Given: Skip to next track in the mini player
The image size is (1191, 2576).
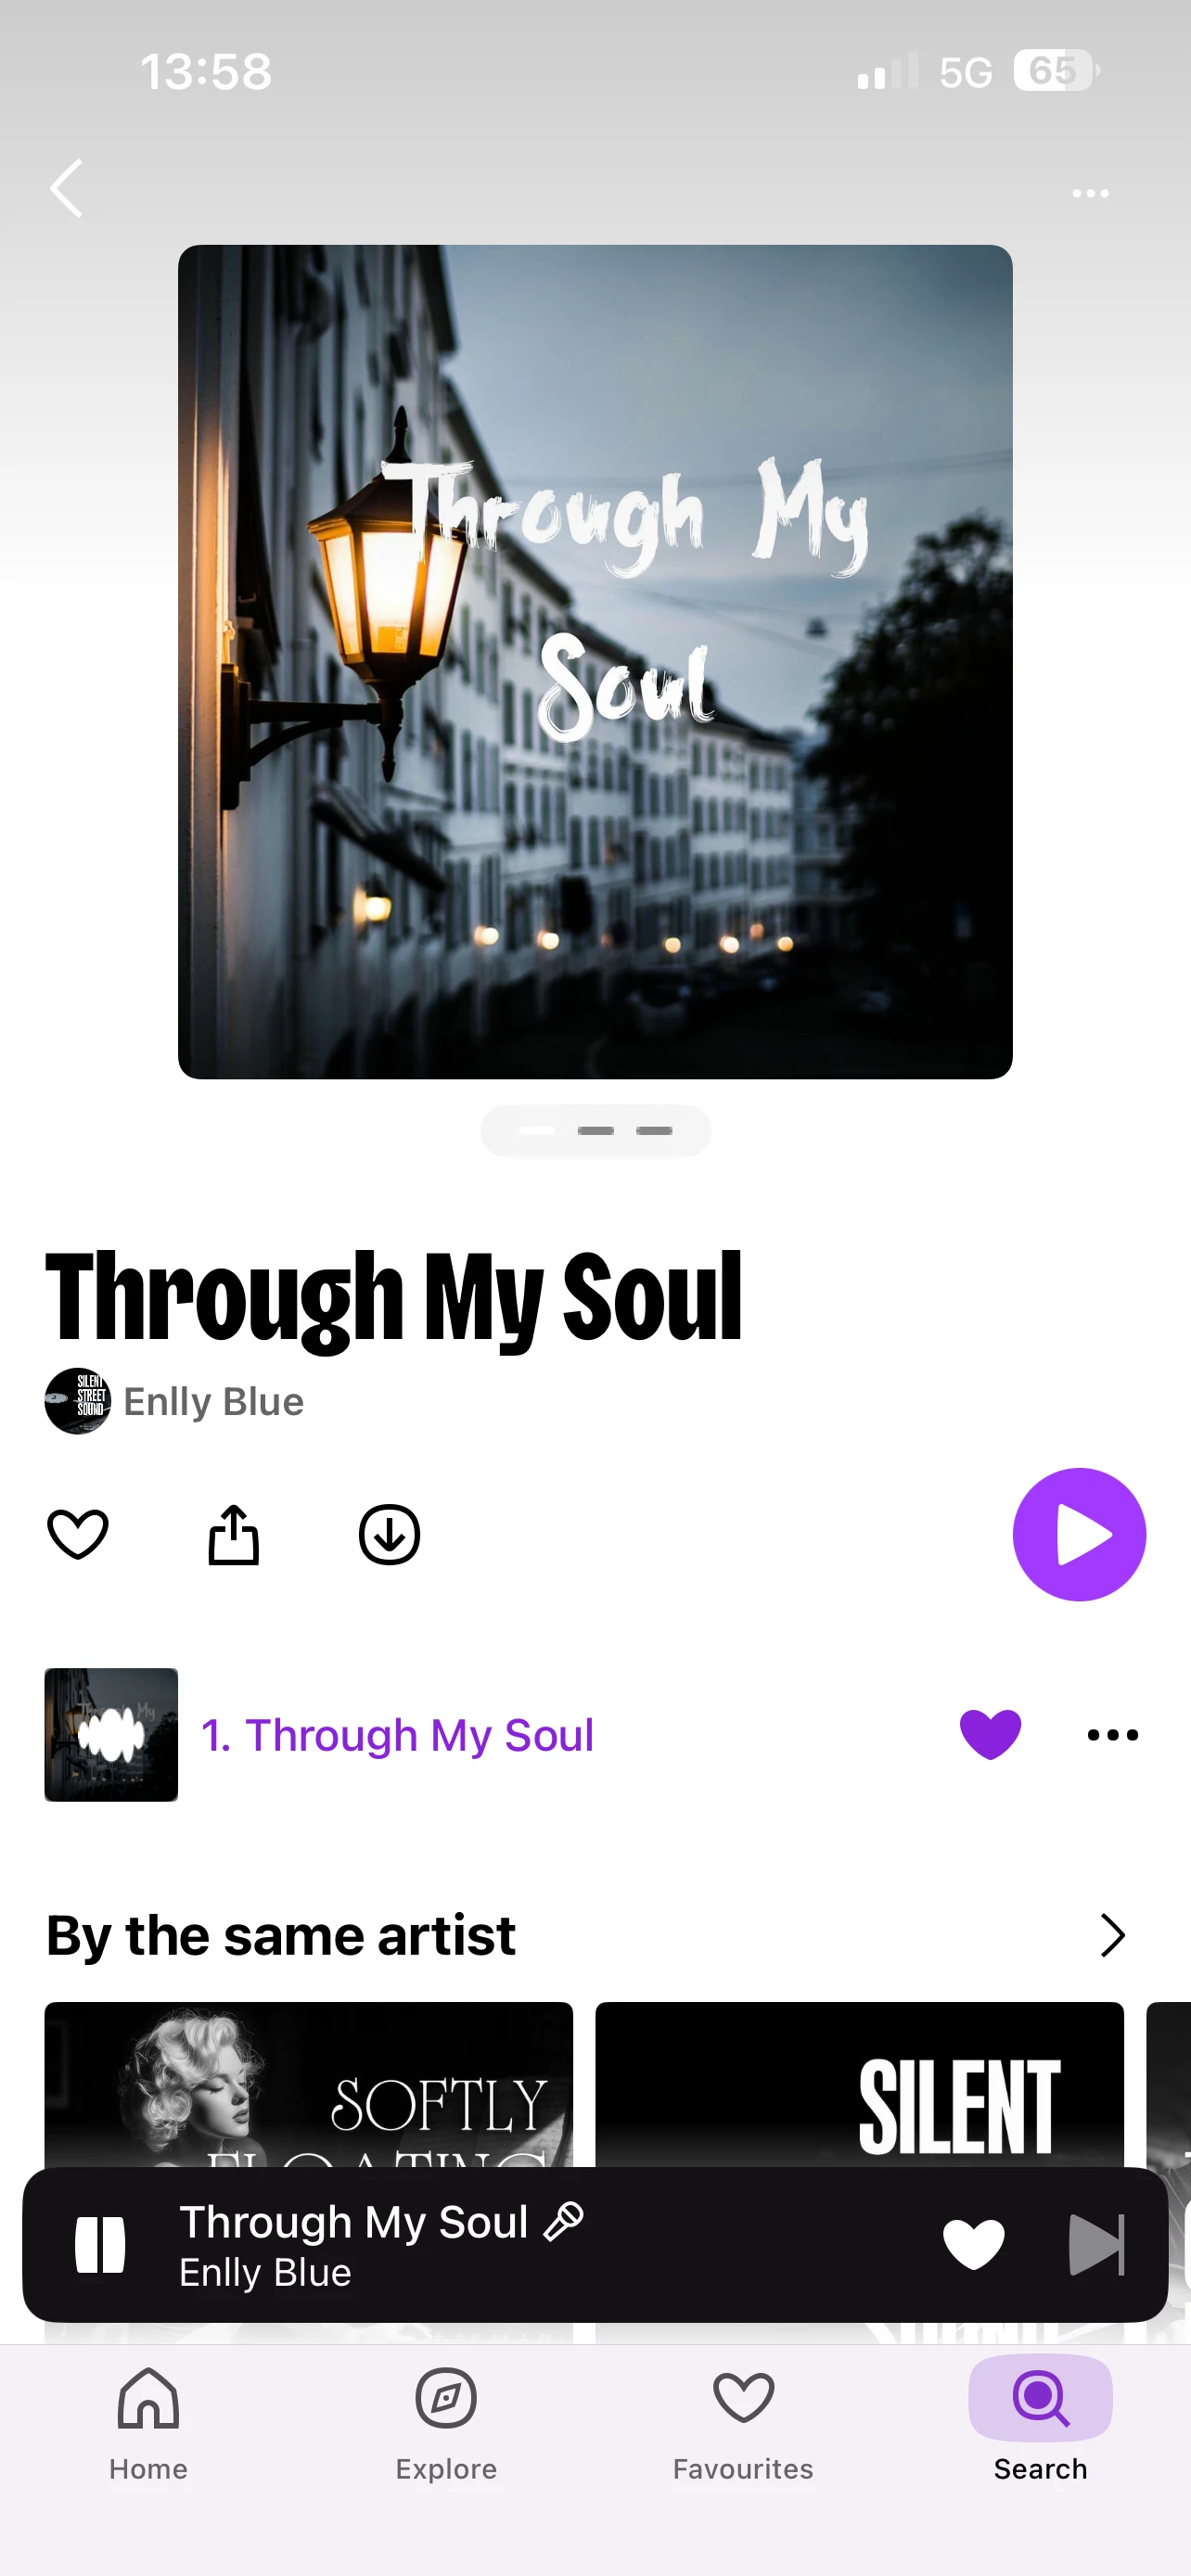Looking at the screenshot, I should pyautogui.click(x=1096, y=2244).
